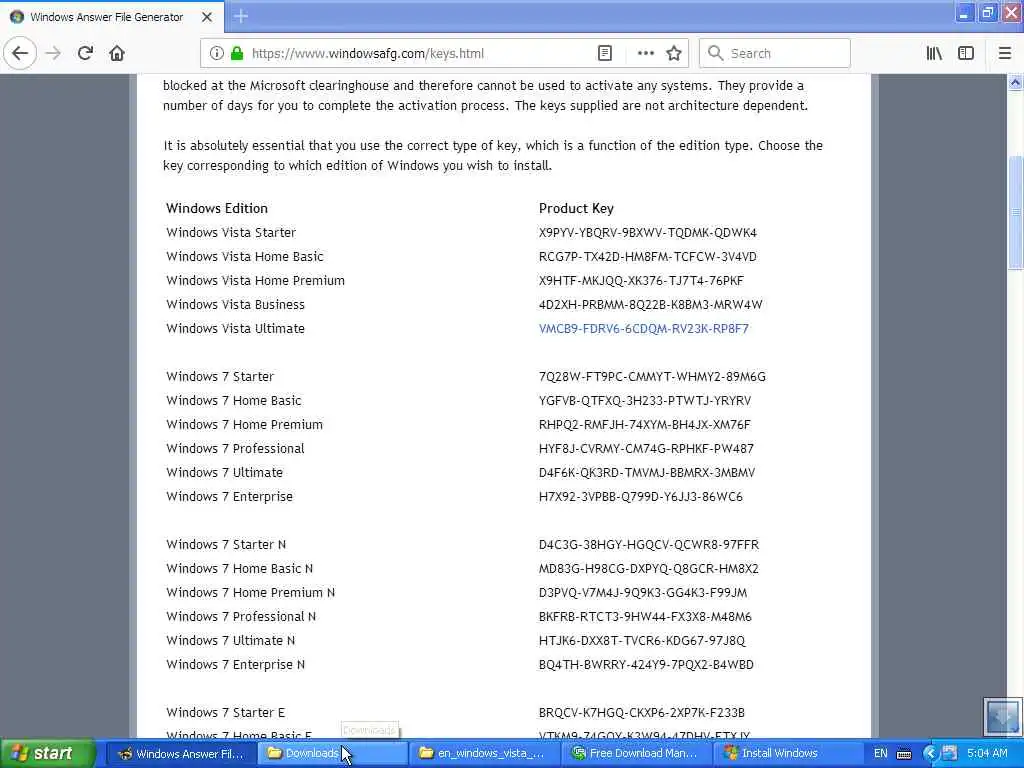Image resolution: width=1024 pixels, height=768 pixels.
Task: Select the Windows Answer File Generator tab
Action: [x=112, y=17]
